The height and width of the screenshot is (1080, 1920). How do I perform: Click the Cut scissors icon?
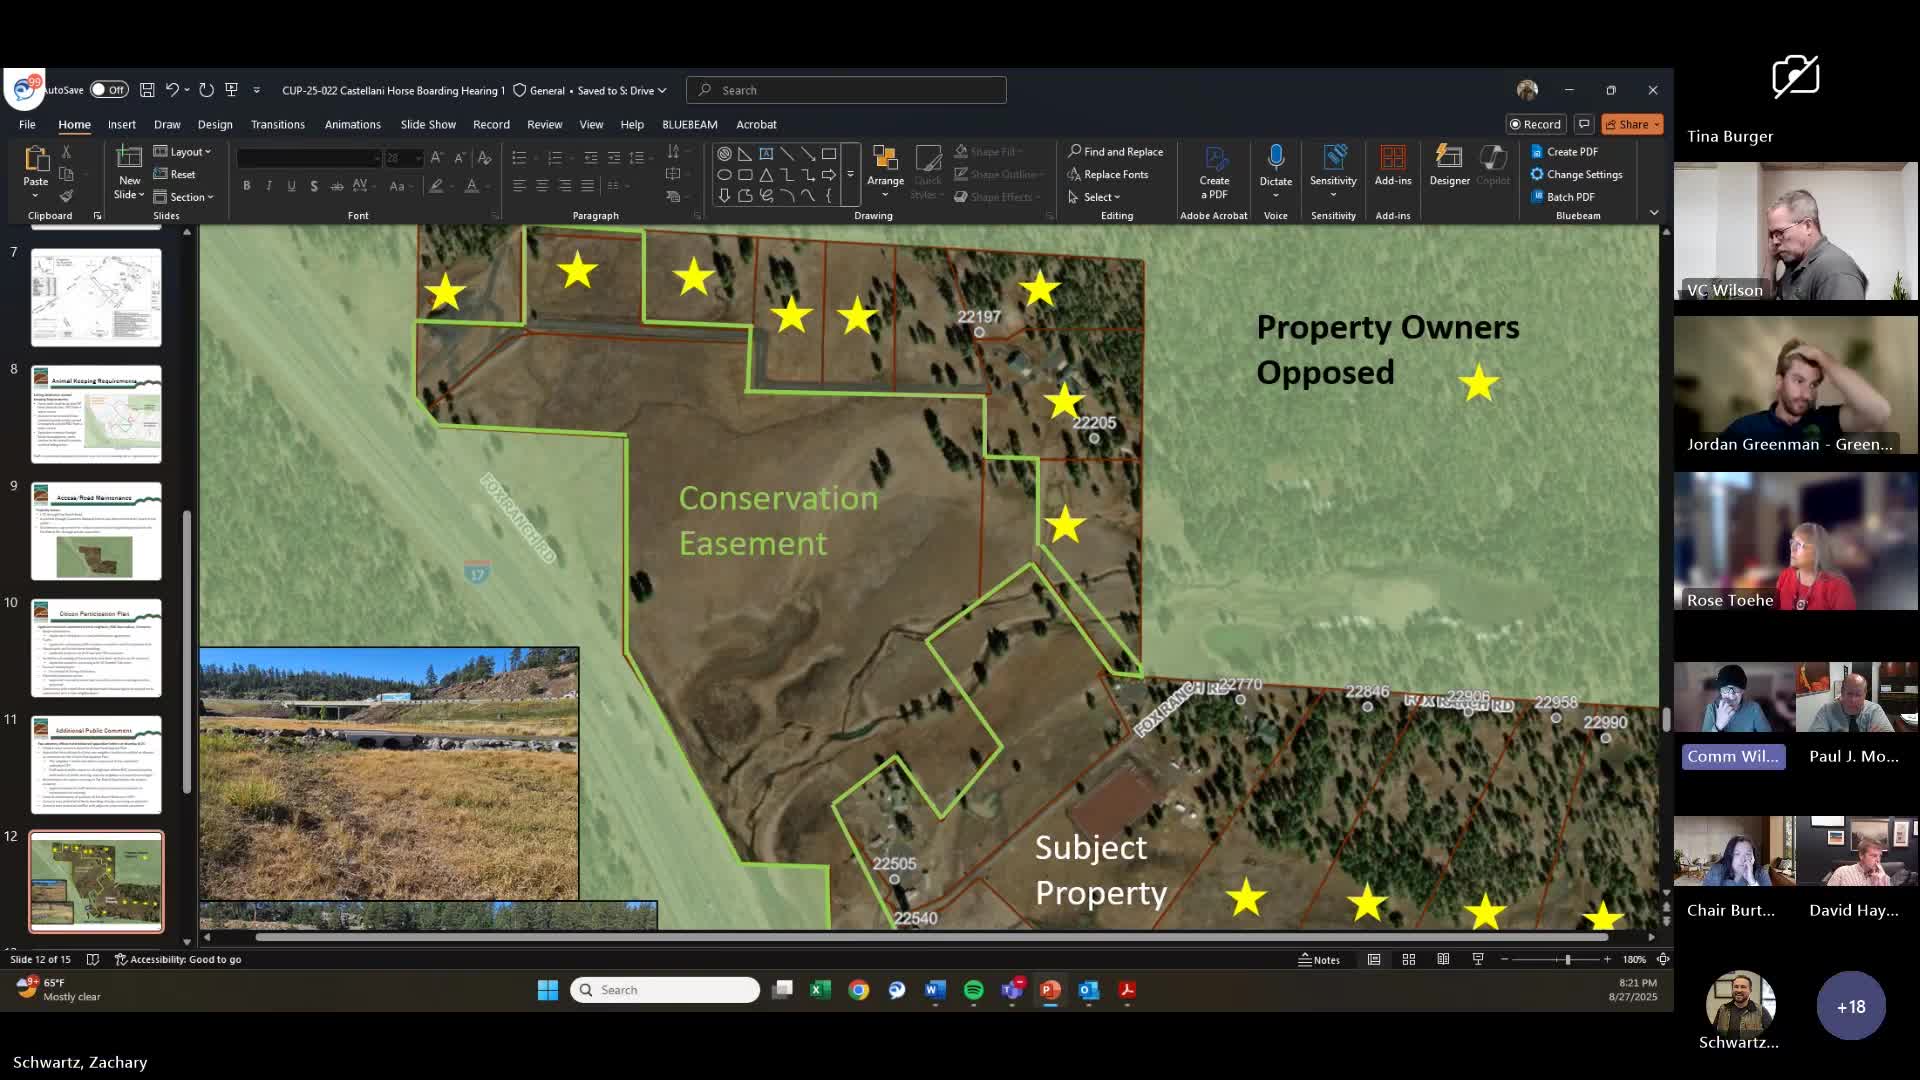66,152
